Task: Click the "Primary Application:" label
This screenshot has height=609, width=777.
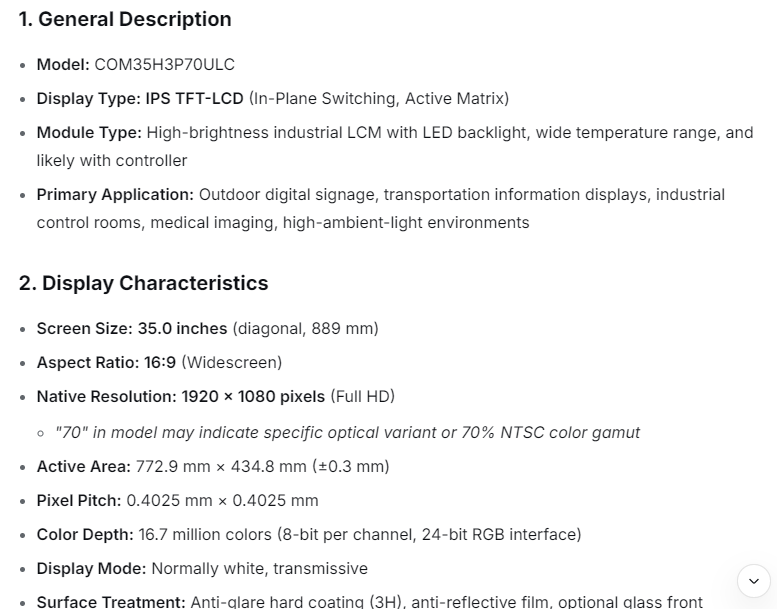Action: pyautogui.click(x=115, y=194)
